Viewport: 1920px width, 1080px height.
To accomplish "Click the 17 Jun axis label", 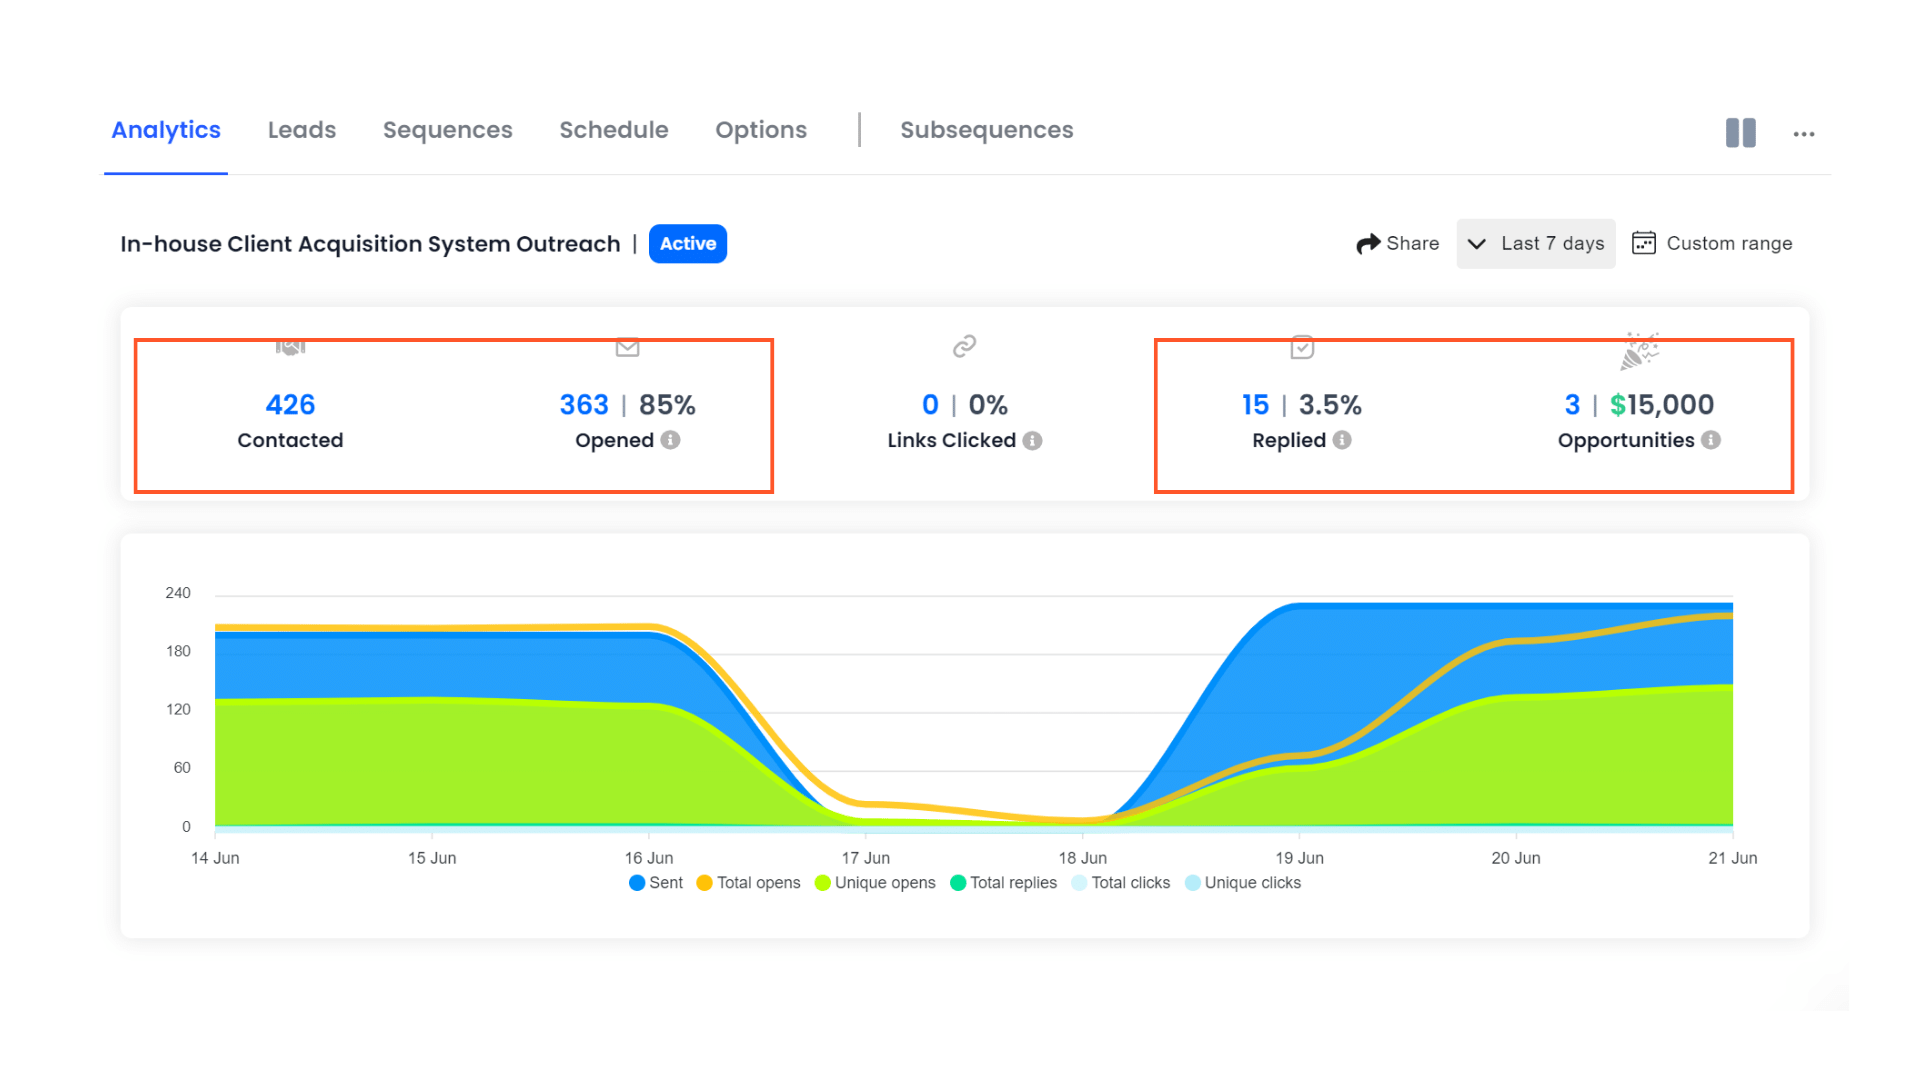I will point(866,858).
